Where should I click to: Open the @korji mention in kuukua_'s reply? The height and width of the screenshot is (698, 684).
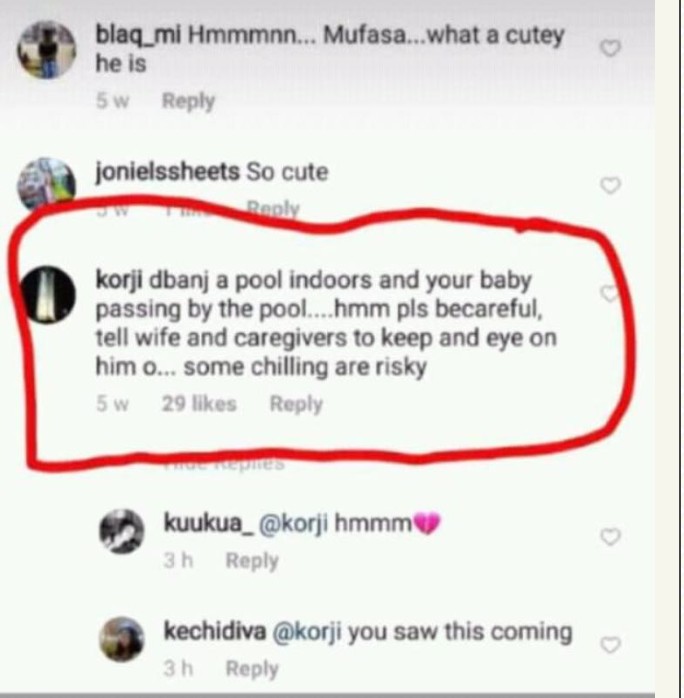[293, 523]
